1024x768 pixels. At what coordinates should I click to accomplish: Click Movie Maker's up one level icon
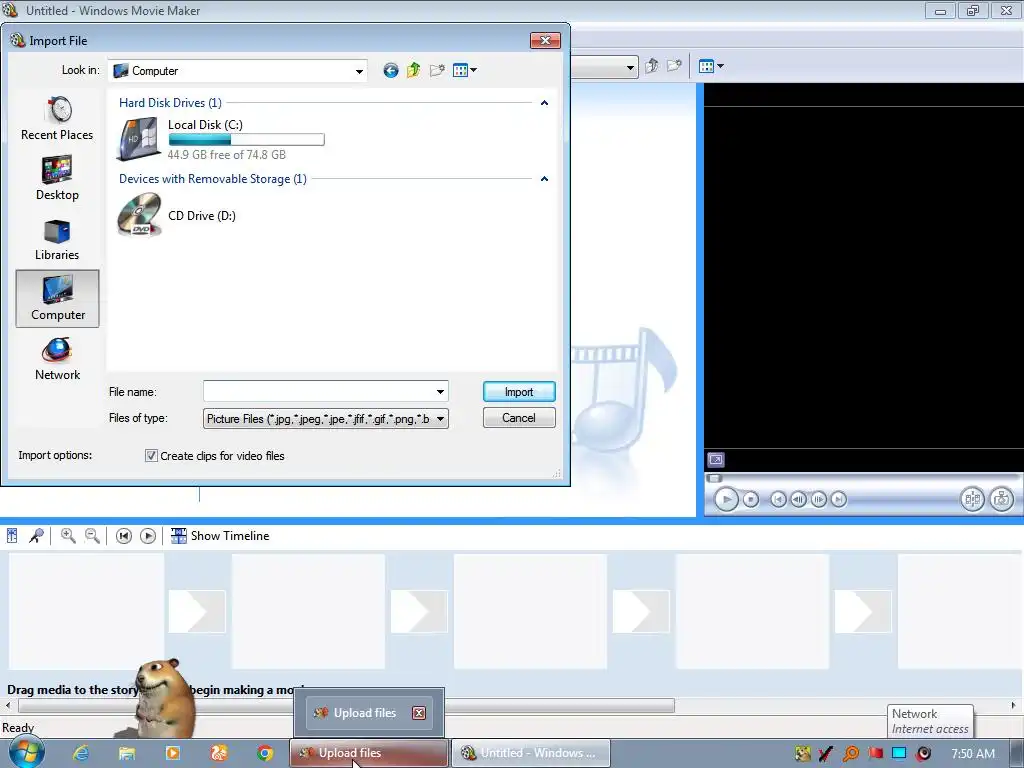651,66
